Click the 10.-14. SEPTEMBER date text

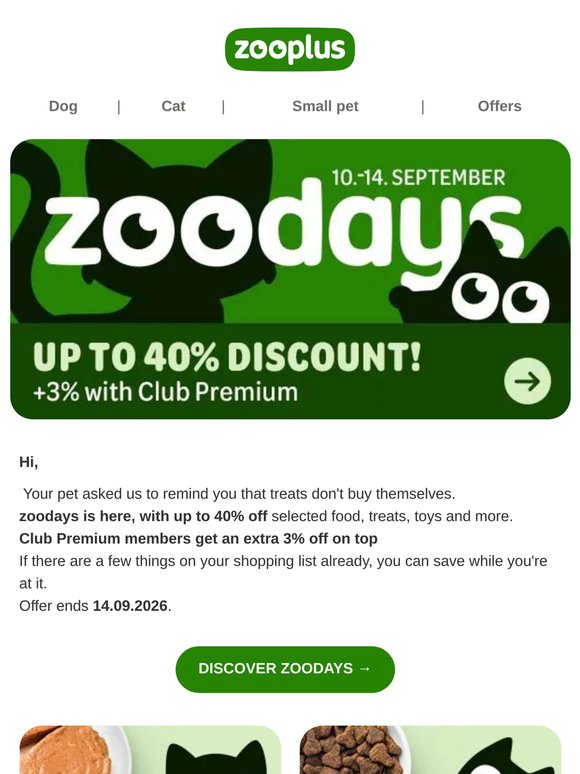418,178
